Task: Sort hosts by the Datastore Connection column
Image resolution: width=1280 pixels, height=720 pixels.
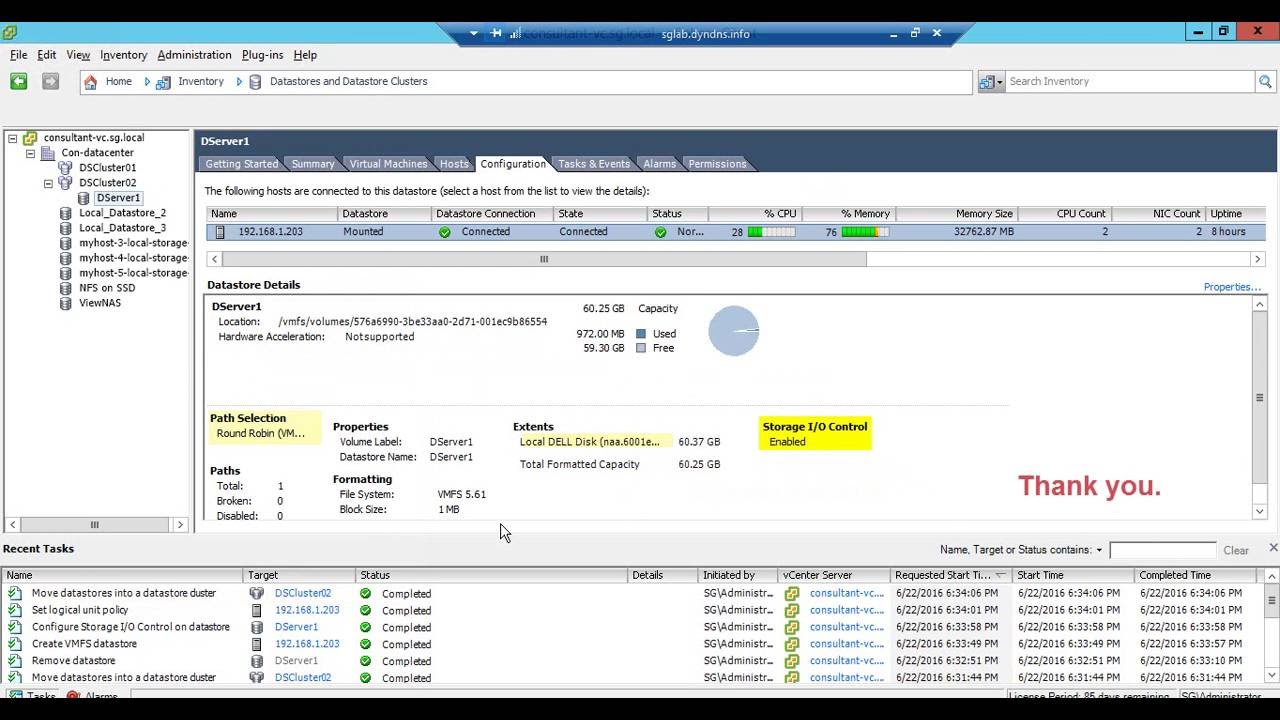Action: tap(491, 214)
